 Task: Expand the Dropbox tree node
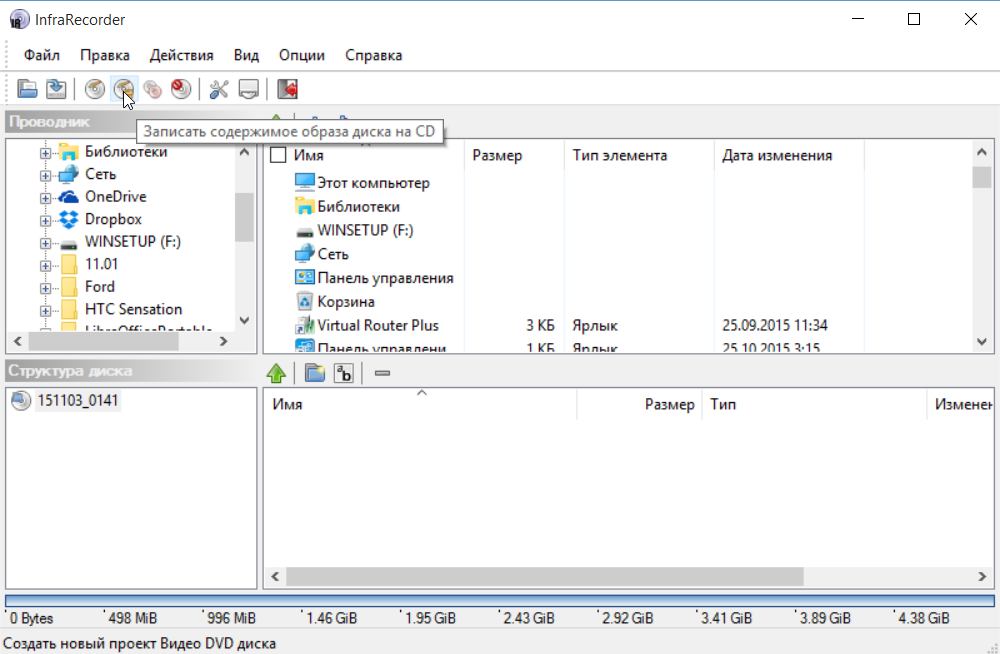pos(45,221)
